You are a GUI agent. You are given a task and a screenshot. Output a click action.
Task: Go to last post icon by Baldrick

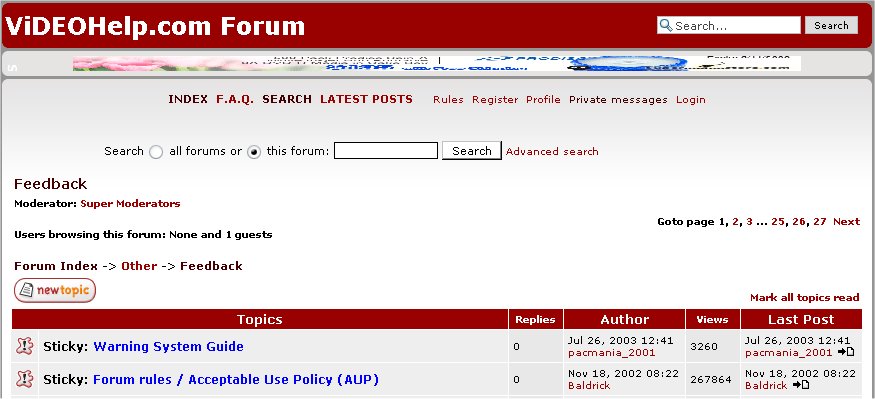coord(801,385)
